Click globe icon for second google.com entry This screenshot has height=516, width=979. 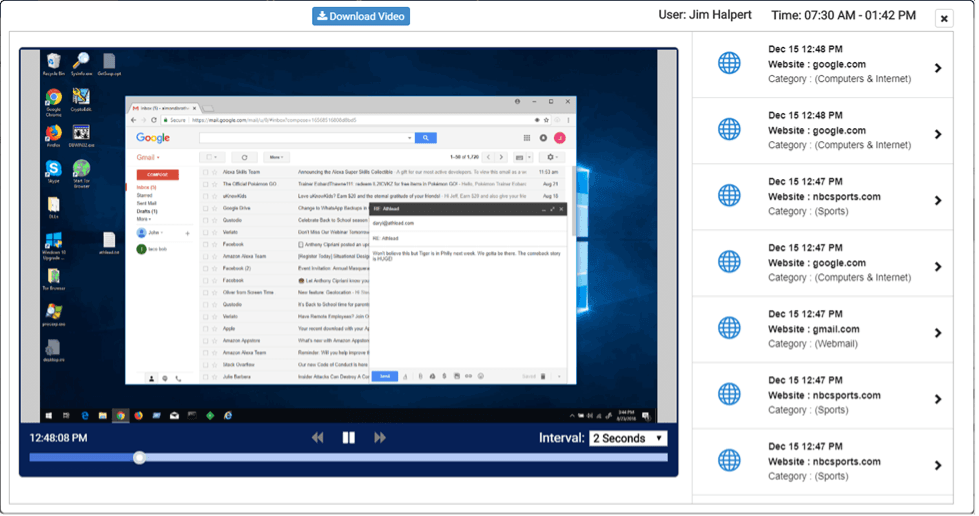730,129
